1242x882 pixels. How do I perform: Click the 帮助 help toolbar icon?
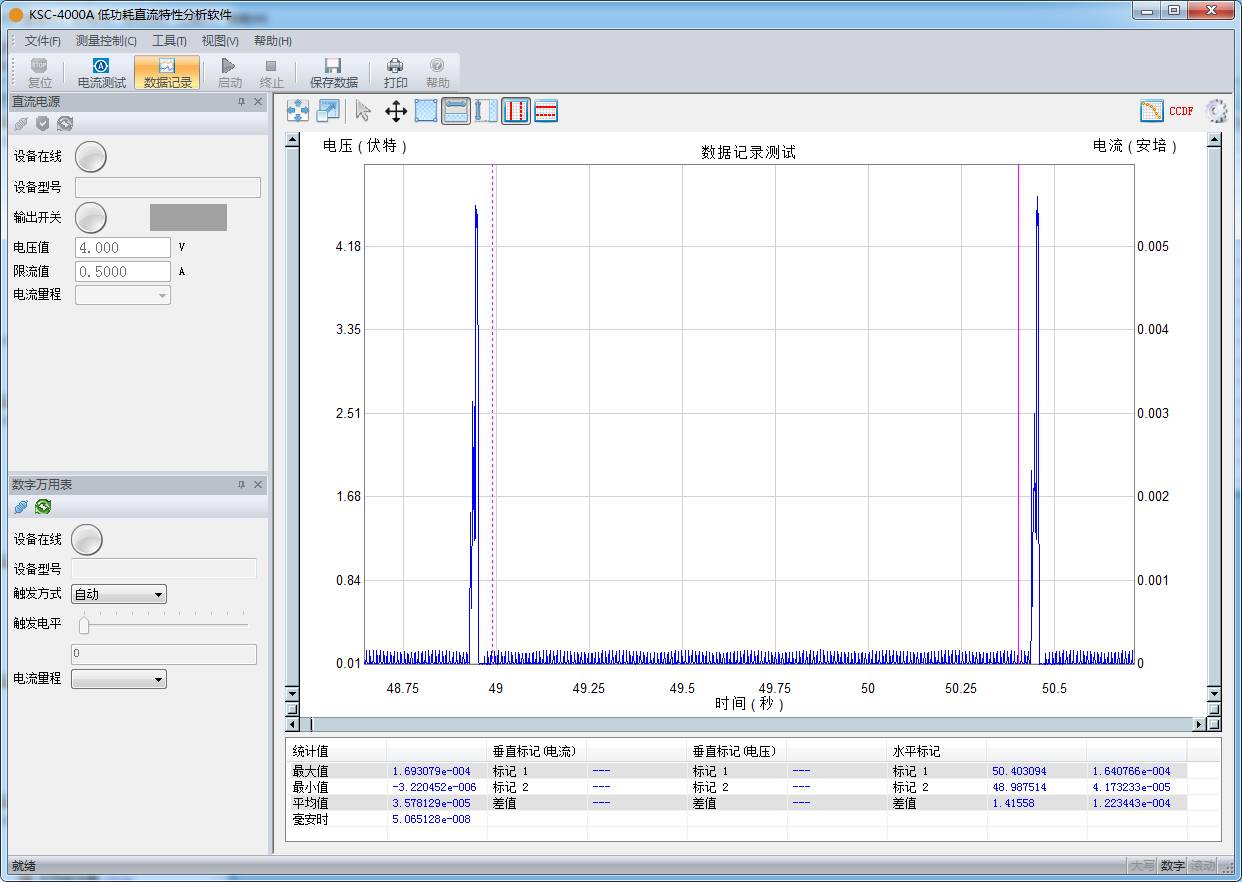(437, 73)
